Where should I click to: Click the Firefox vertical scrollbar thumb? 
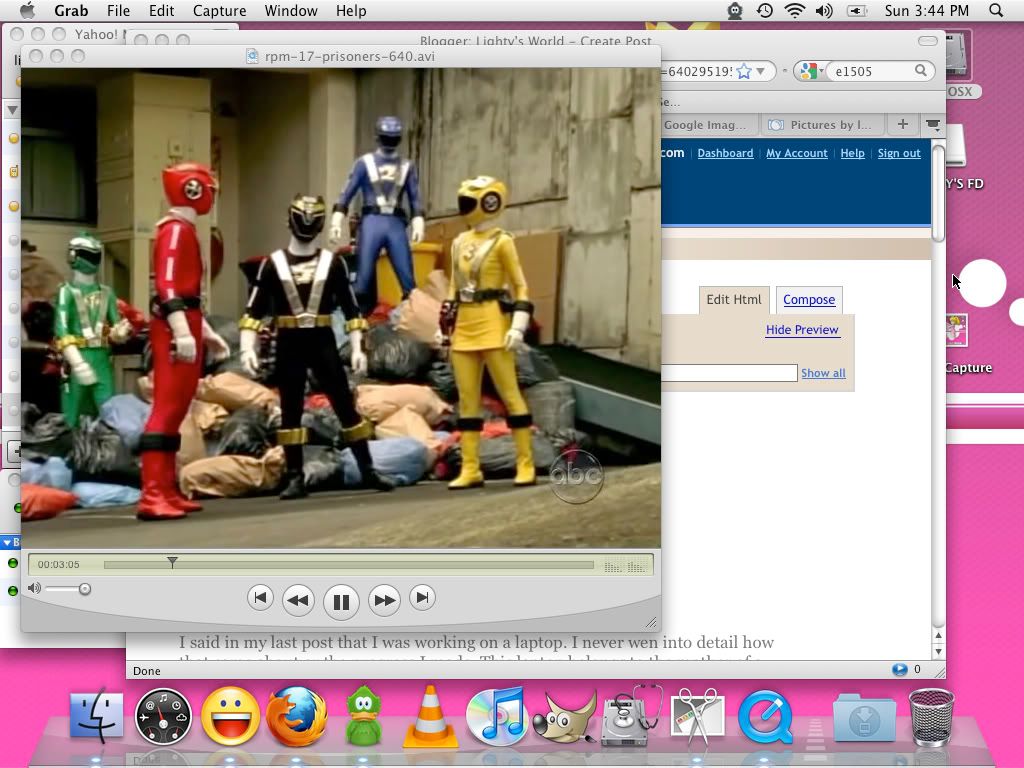pos(938,194)
